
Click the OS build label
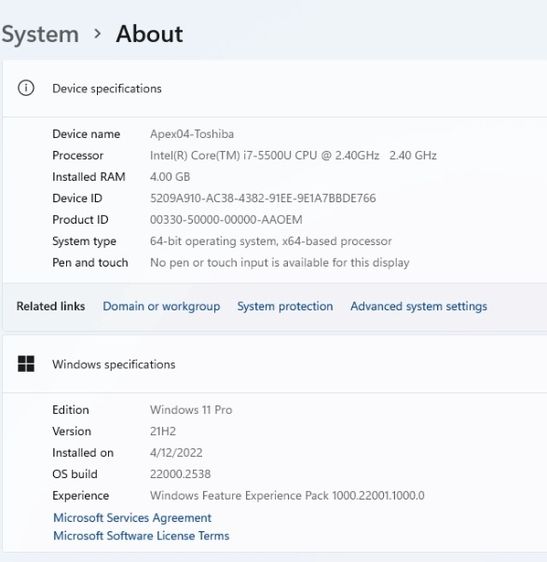[x=75, y=474]
